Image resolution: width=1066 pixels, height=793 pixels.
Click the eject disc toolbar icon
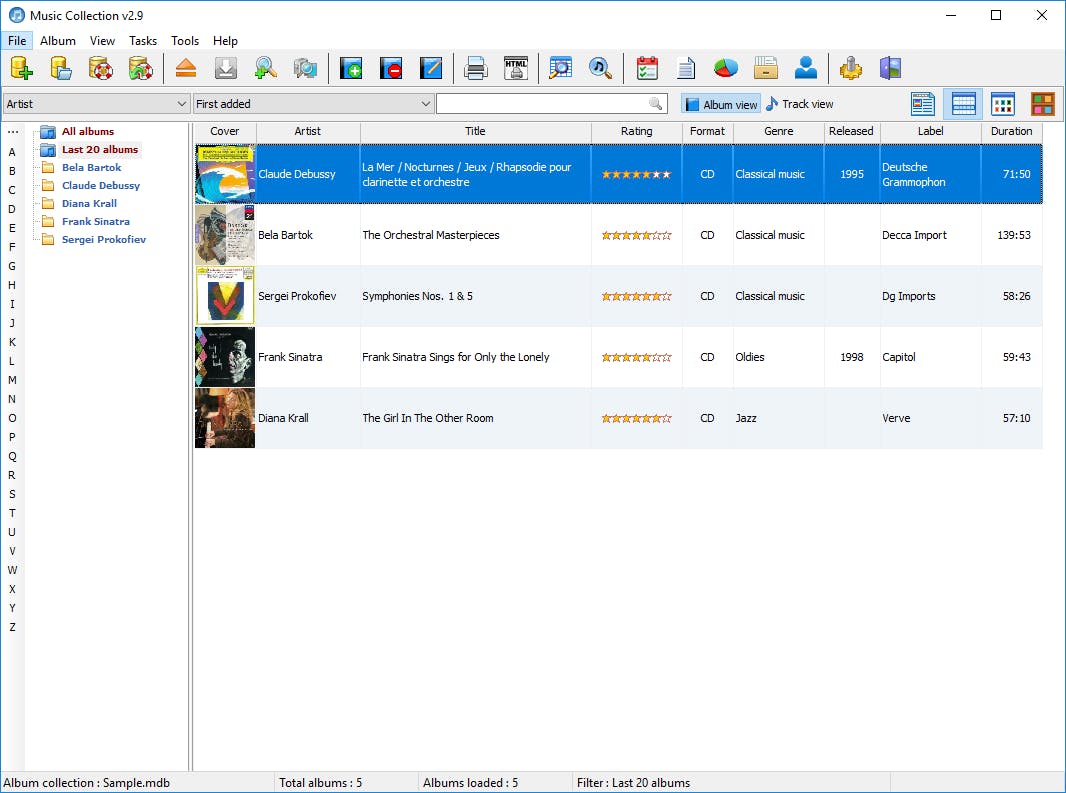point(185,68)
